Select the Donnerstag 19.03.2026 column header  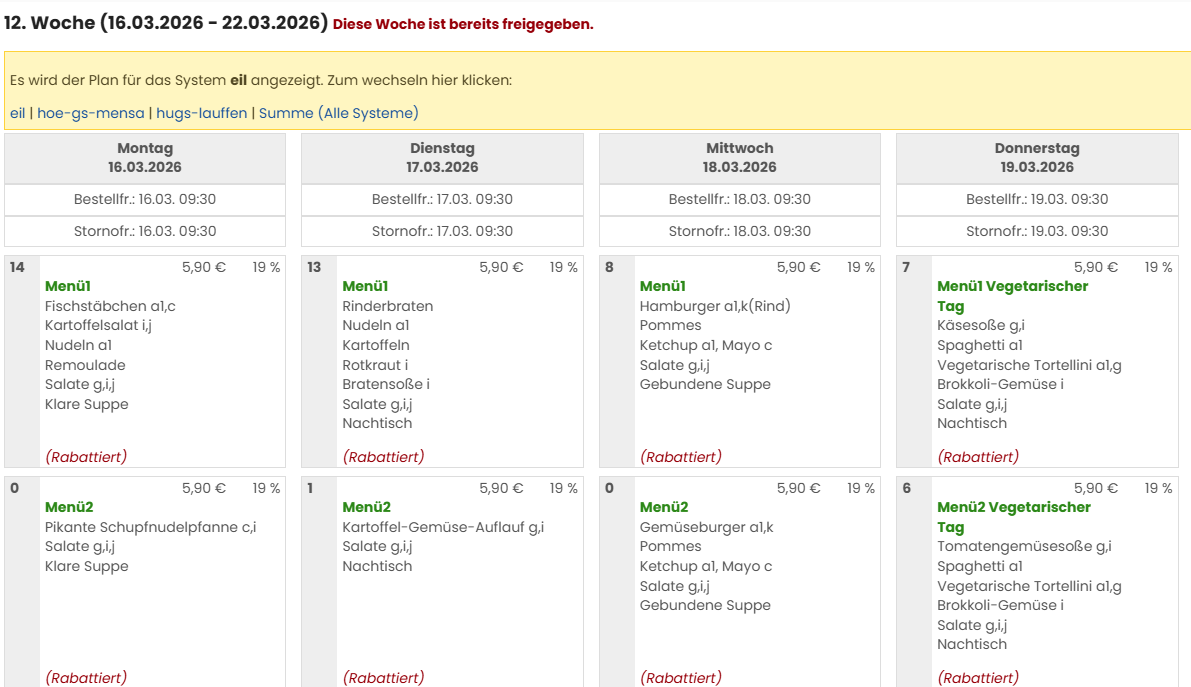(x=1037, y=158)
